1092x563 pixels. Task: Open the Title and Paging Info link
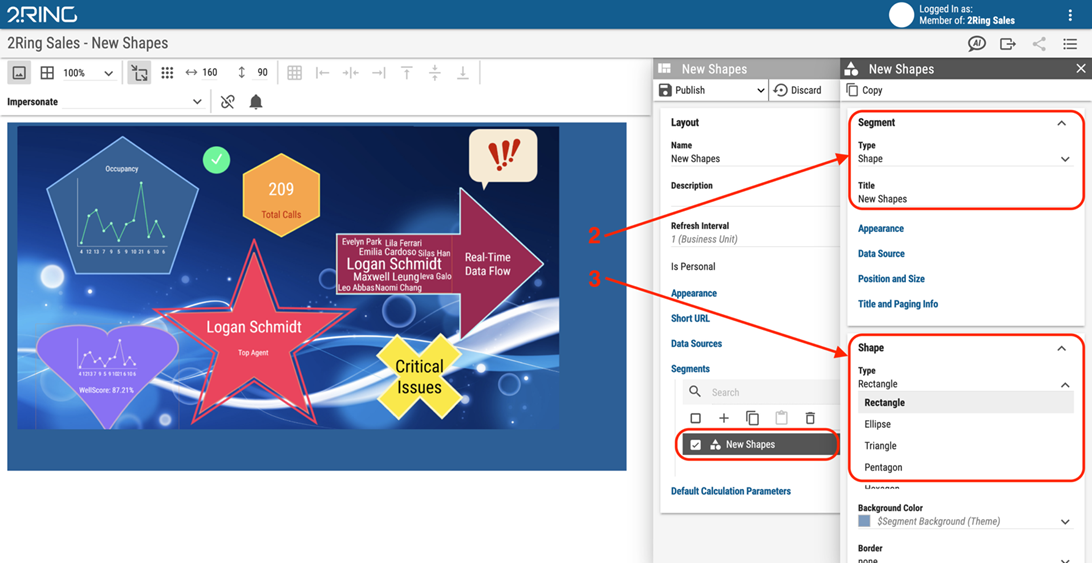pyautogui.click(x=898, y=304)
